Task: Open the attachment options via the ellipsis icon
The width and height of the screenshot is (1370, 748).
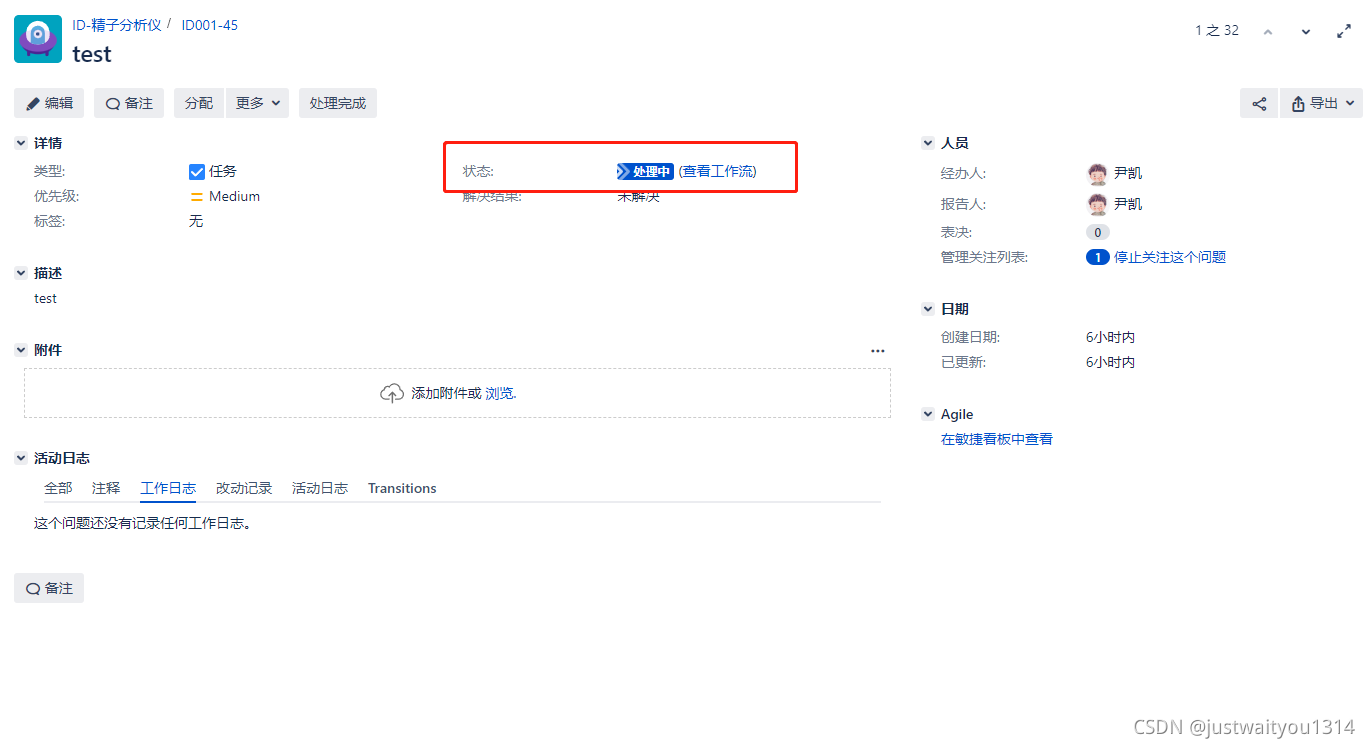Action: (x=877, y=350)
